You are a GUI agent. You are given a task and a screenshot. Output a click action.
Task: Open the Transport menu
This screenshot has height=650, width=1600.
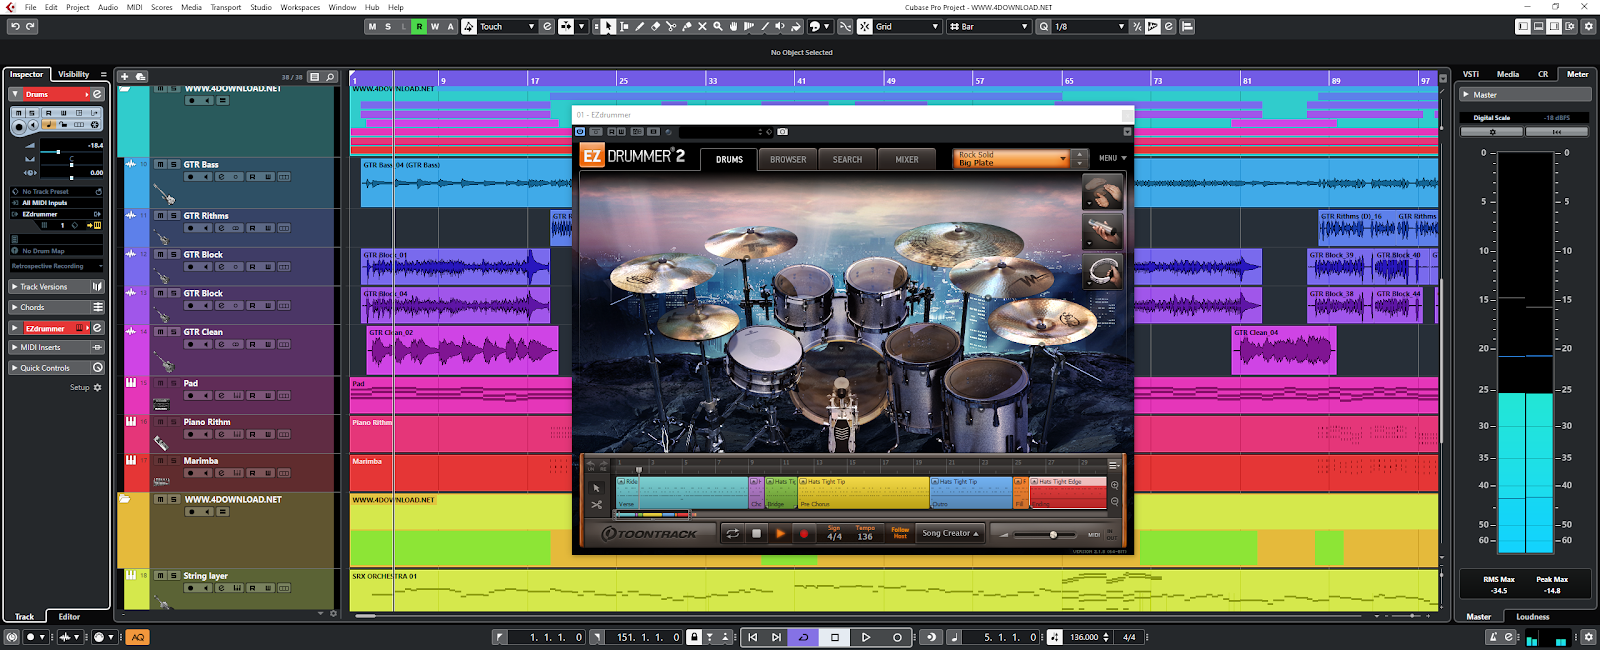[x=226, y=7]
